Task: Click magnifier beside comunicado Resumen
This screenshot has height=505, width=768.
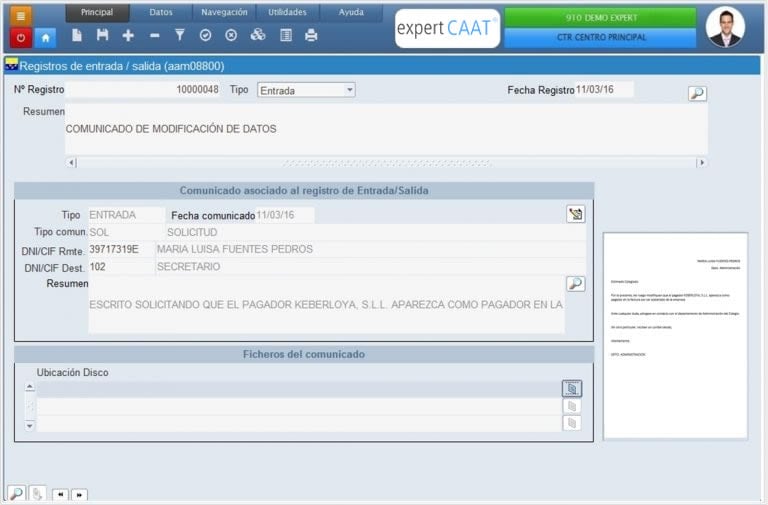Action: 576,284
